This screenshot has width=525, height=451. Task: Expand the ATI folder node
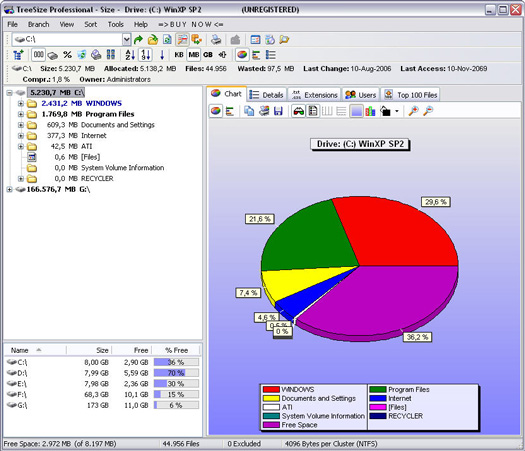21,146
